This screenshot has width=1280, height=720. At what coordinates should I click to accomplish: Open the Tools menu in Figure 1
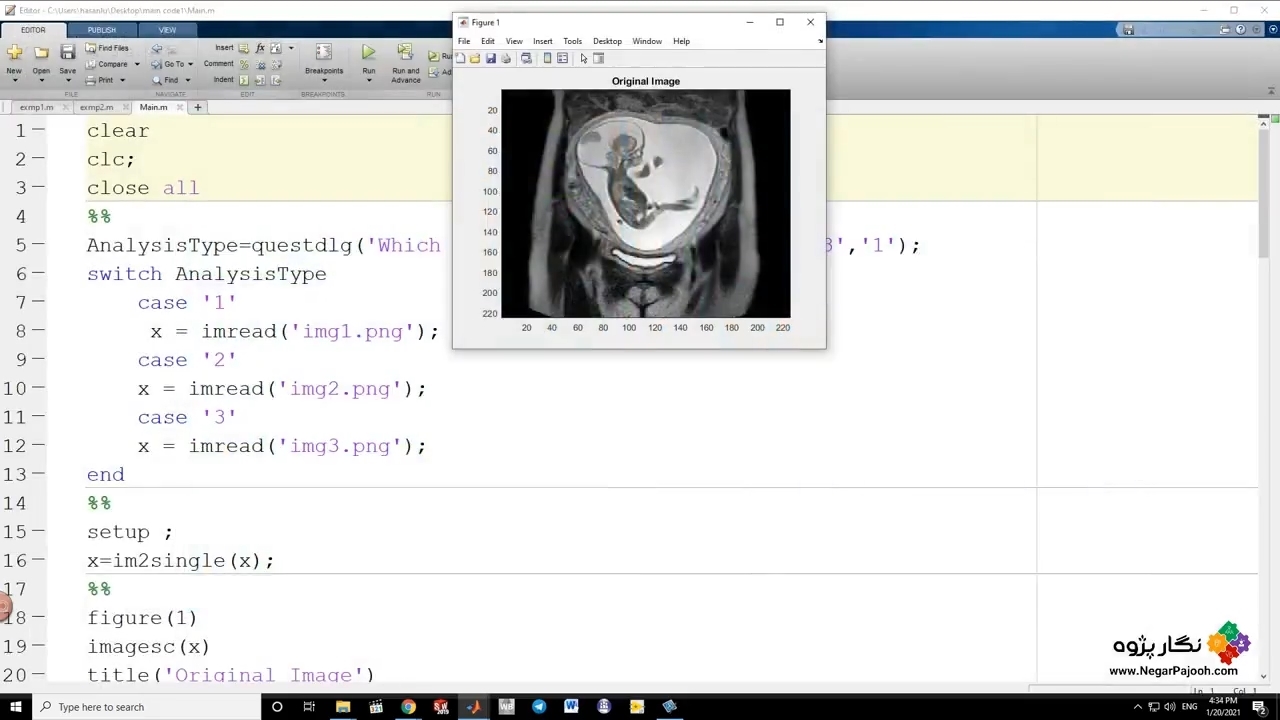[x=572, y=41]
